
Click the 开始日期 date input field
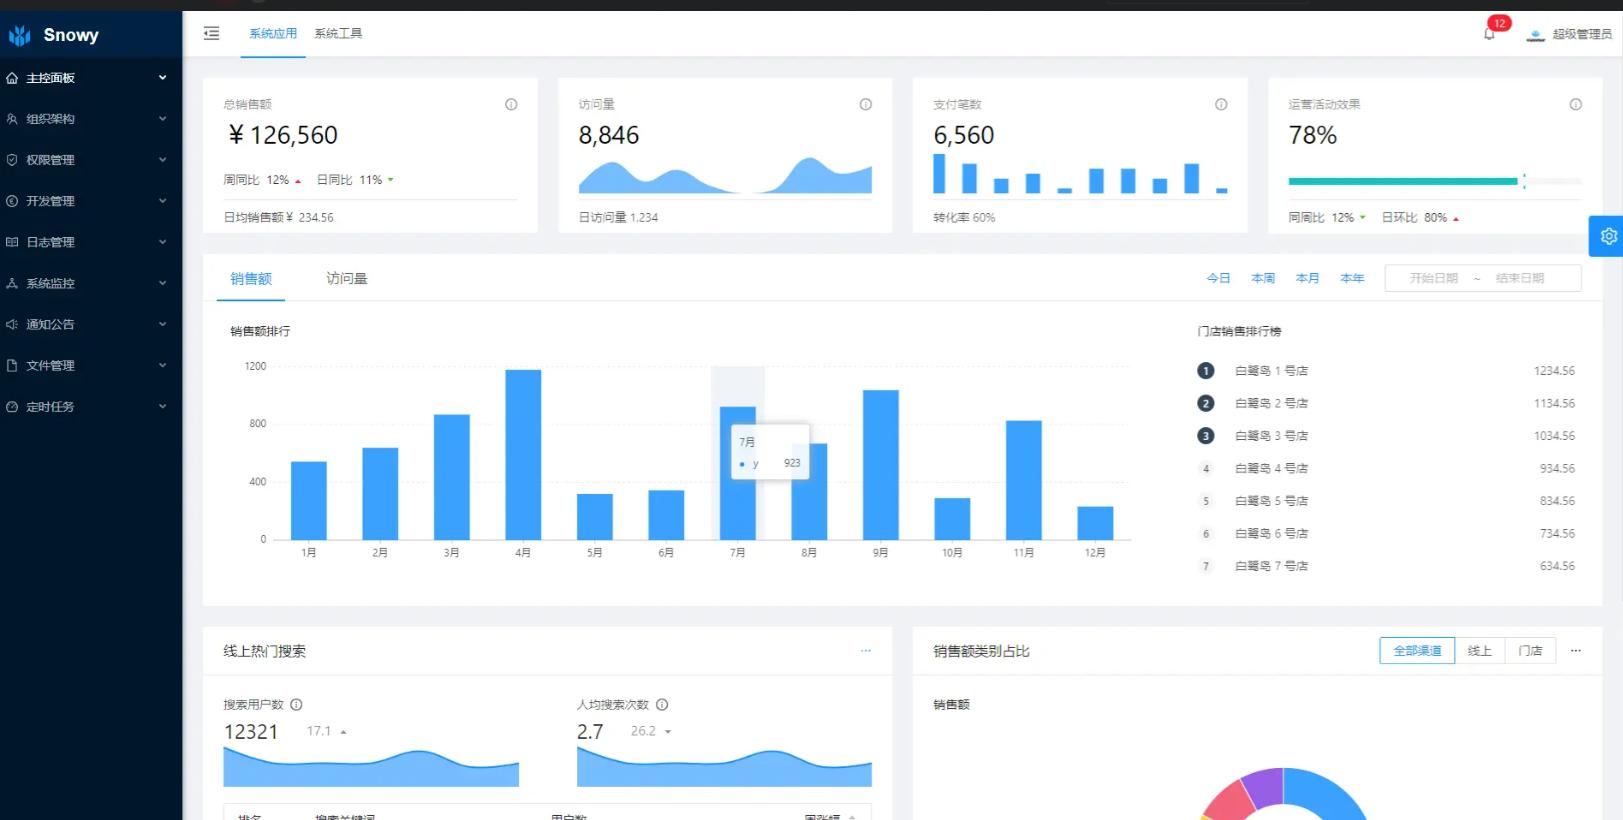[x=1433, y=278]
